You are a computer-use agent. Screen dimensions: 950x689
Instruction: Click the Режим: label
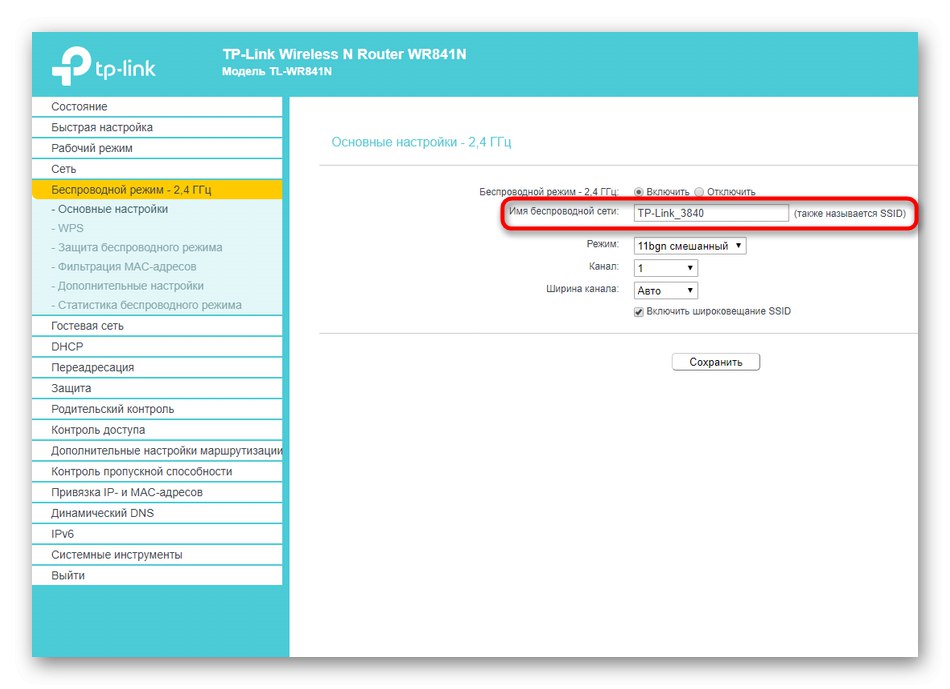pos(603,244)
